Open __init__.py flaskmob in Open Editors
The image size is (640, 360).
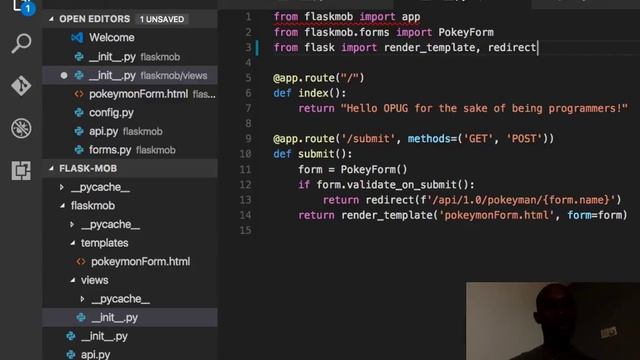click(x=130, y=57)
